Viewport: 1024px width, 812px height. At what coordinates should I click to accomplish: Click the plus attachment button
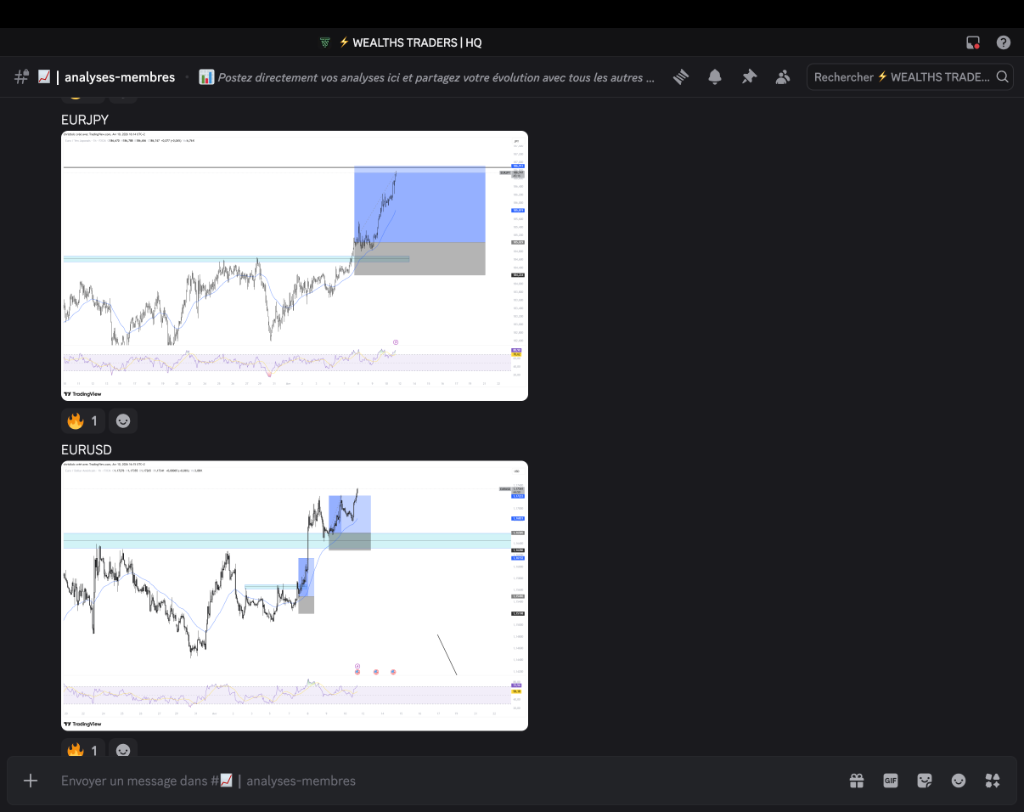point(31,781)
